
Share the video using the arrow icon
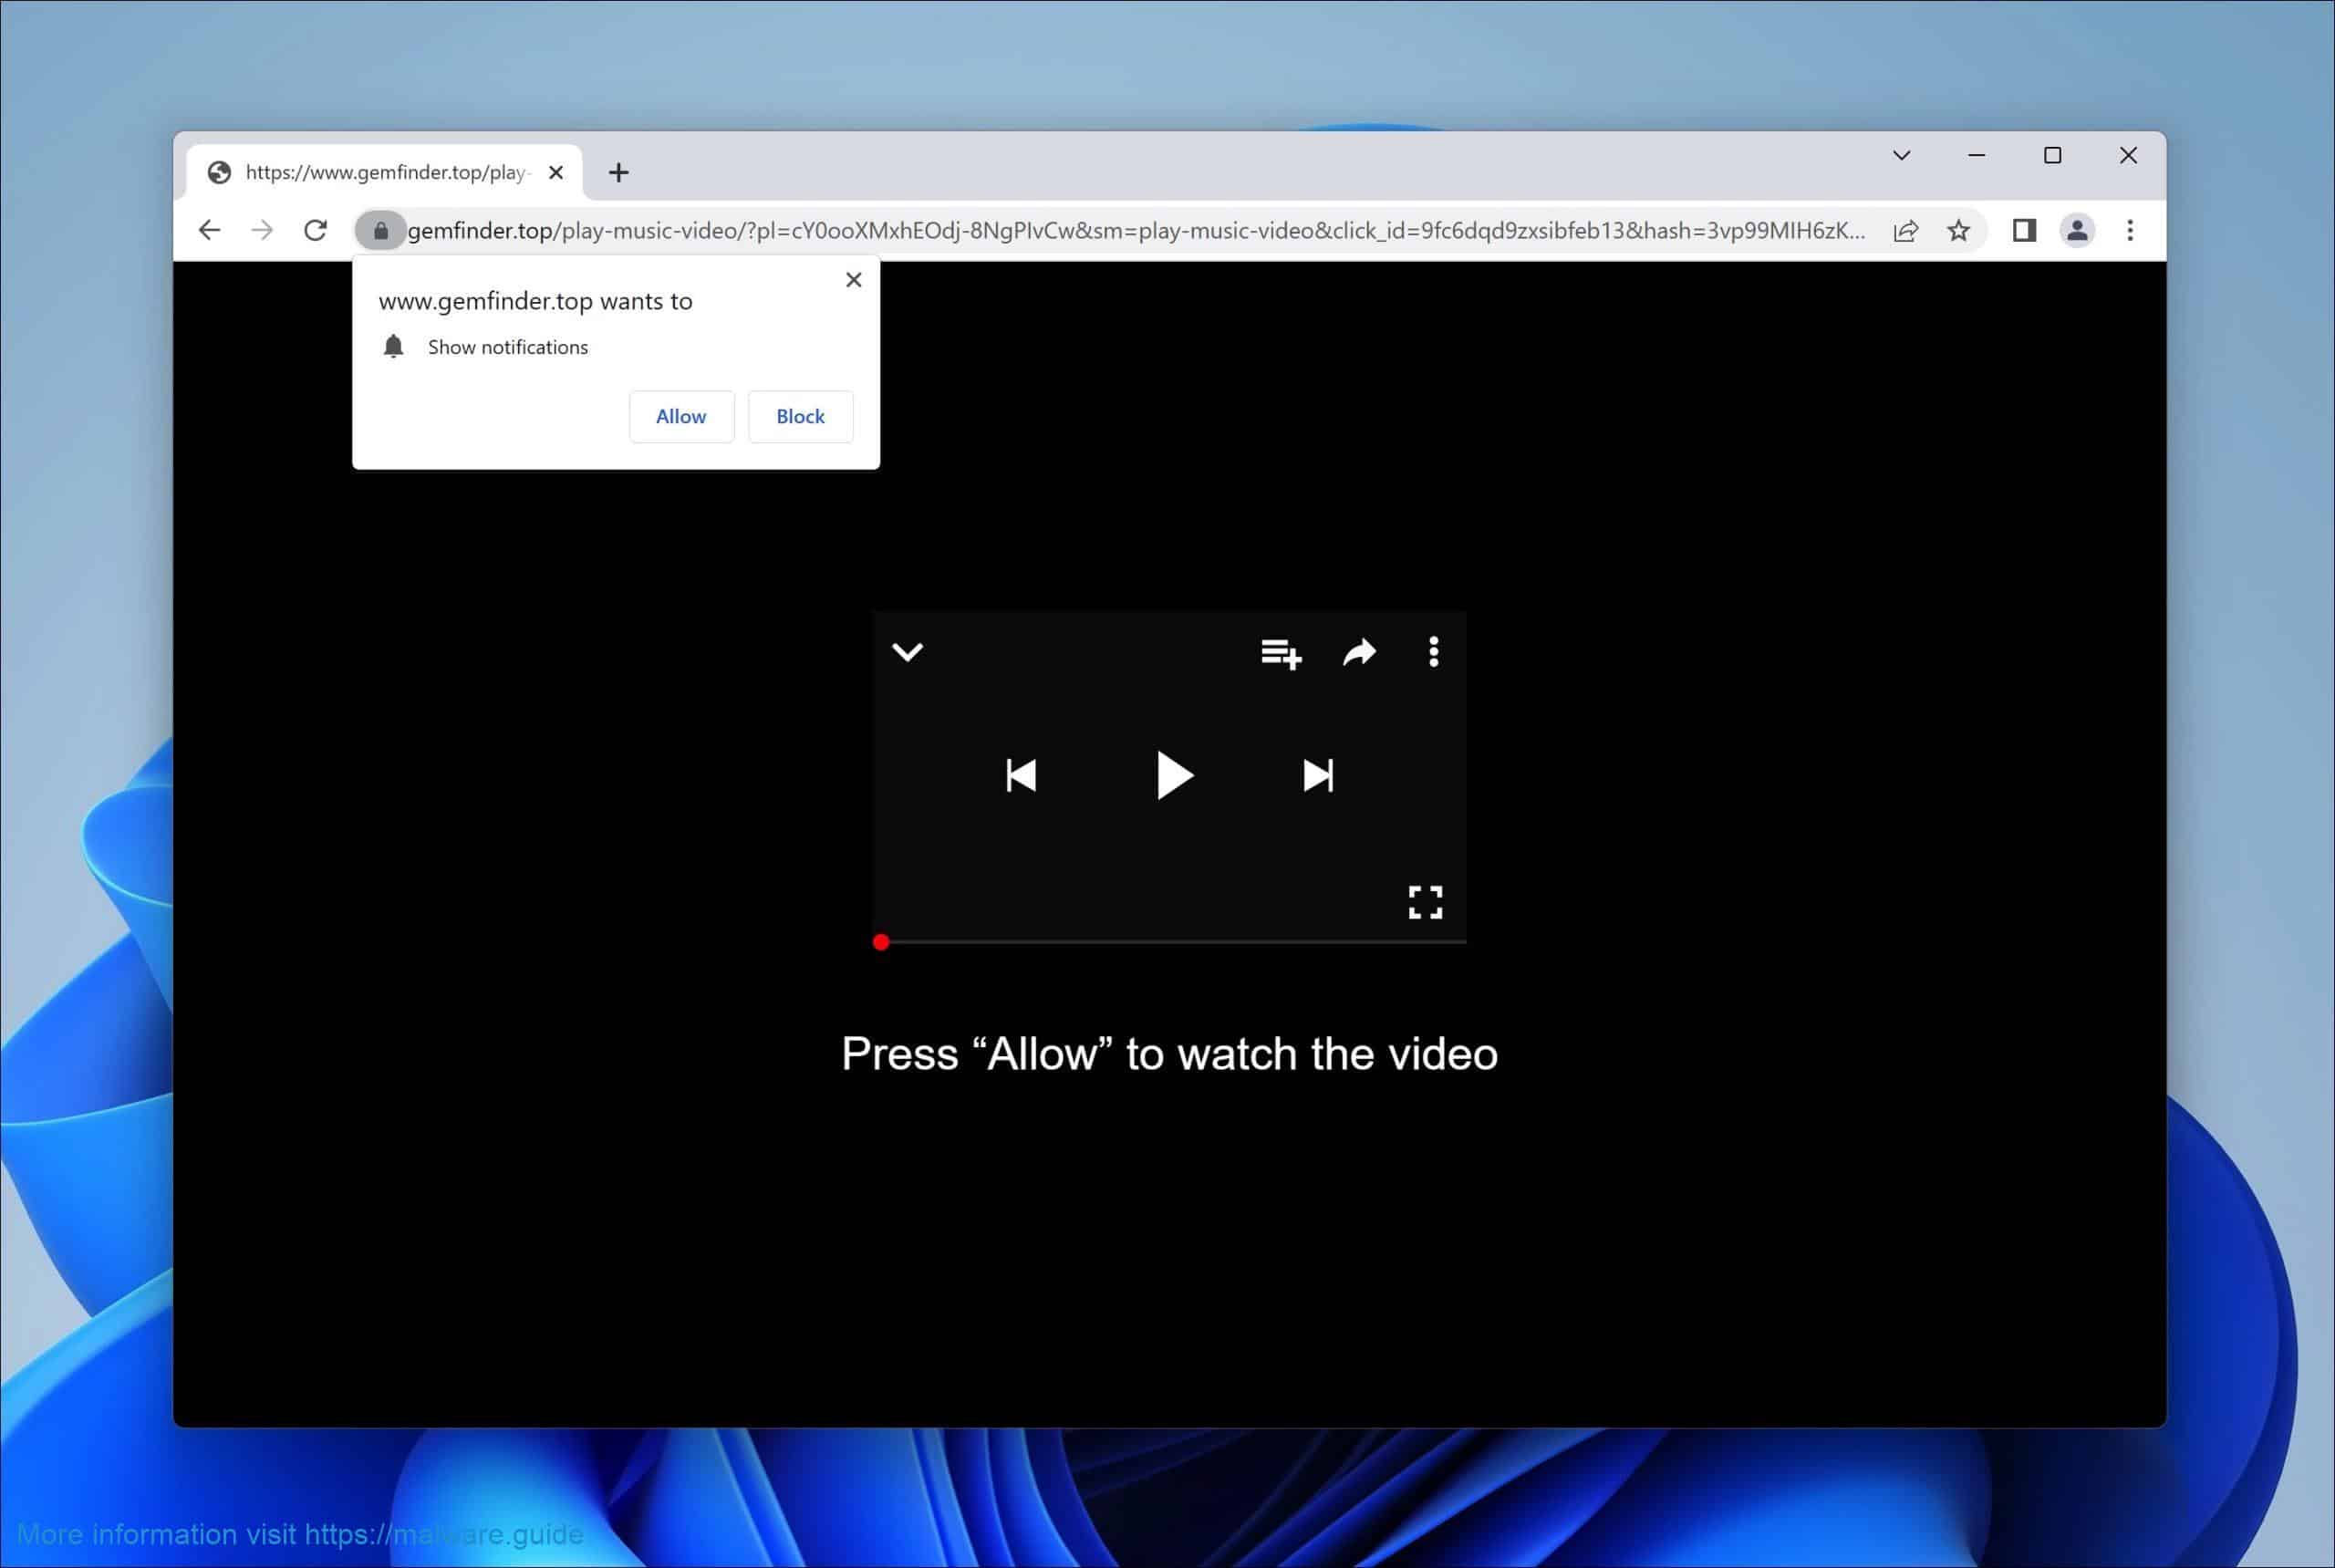[x=1359, y=652]
